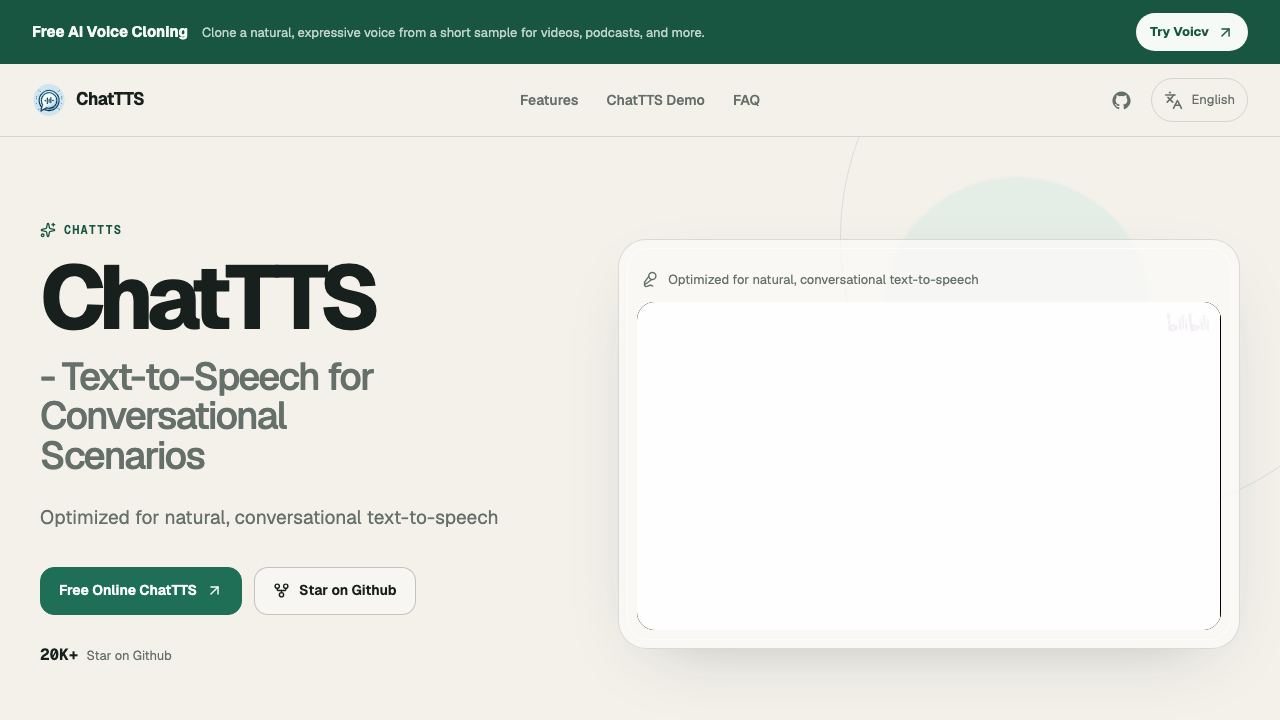The height and width of the screenshot is (720, 1280).
Task: Click the small CHATTTS label above the headline
Action: (93, 230)
